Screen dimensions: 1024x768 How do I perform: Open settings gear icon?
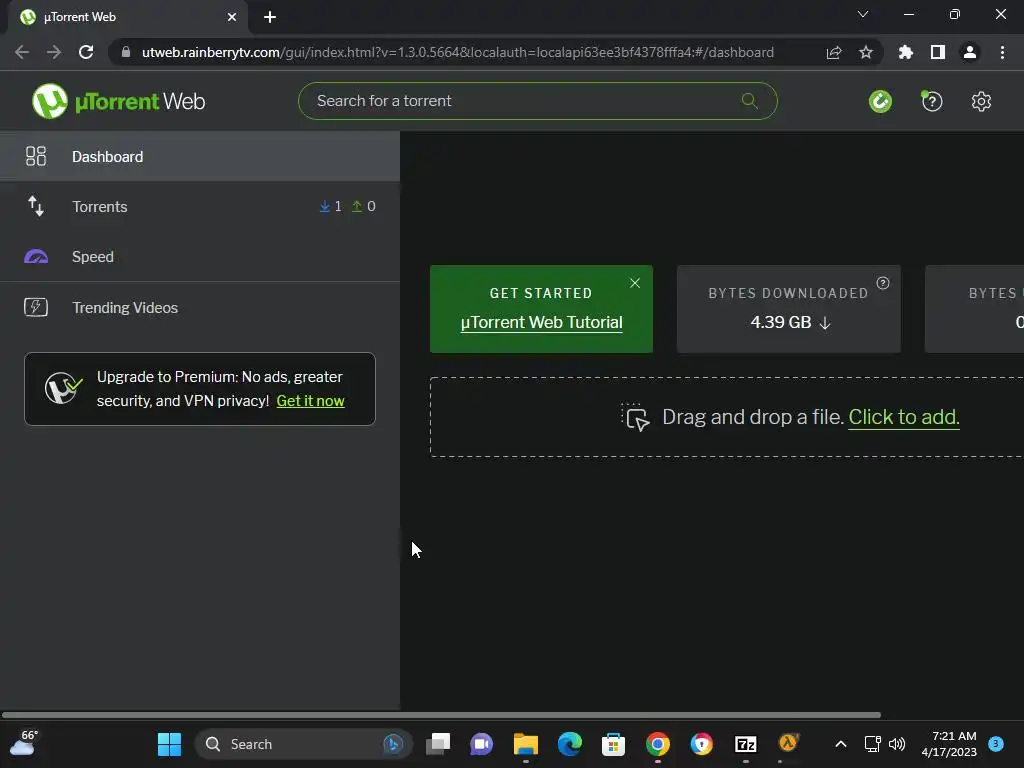coord(981,101)
